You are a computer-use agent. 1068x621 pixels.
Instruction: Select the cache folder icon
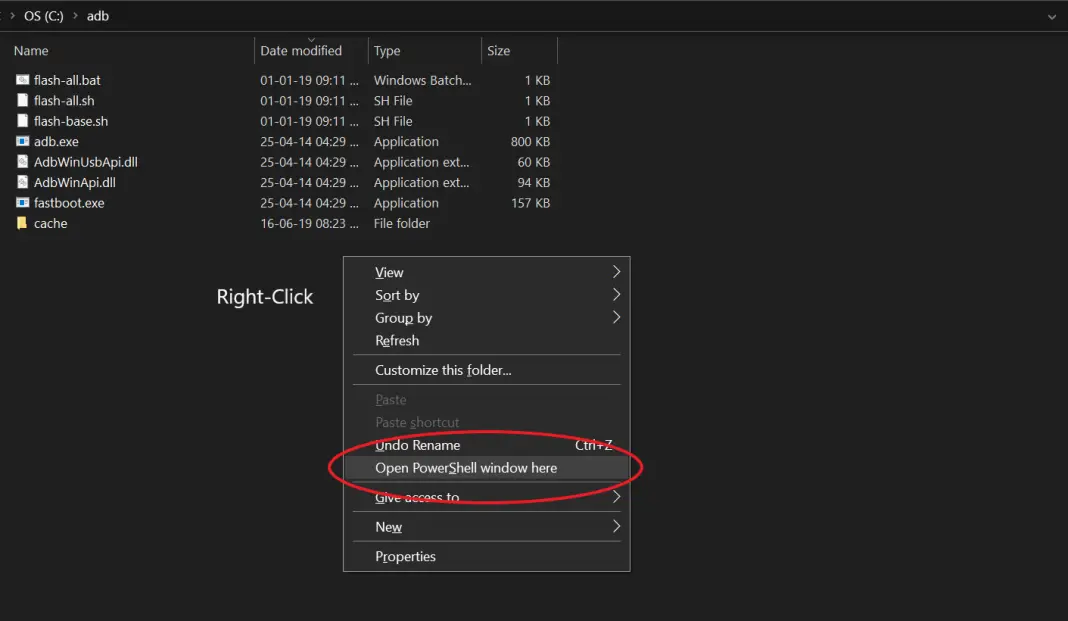click(23, 224)
